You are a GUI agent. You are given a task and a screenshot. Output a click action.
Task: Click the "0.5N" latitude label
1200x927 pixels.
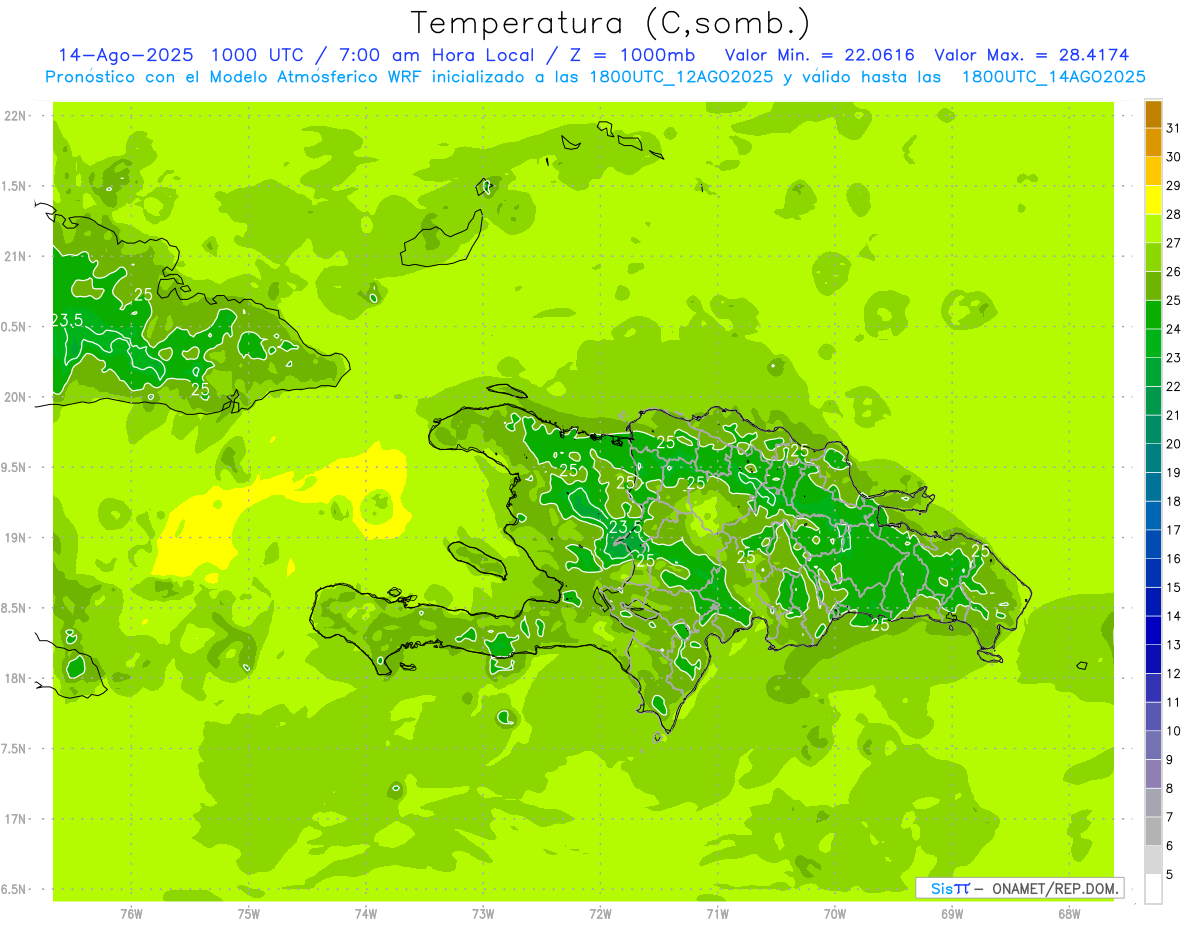click(14, 327)
